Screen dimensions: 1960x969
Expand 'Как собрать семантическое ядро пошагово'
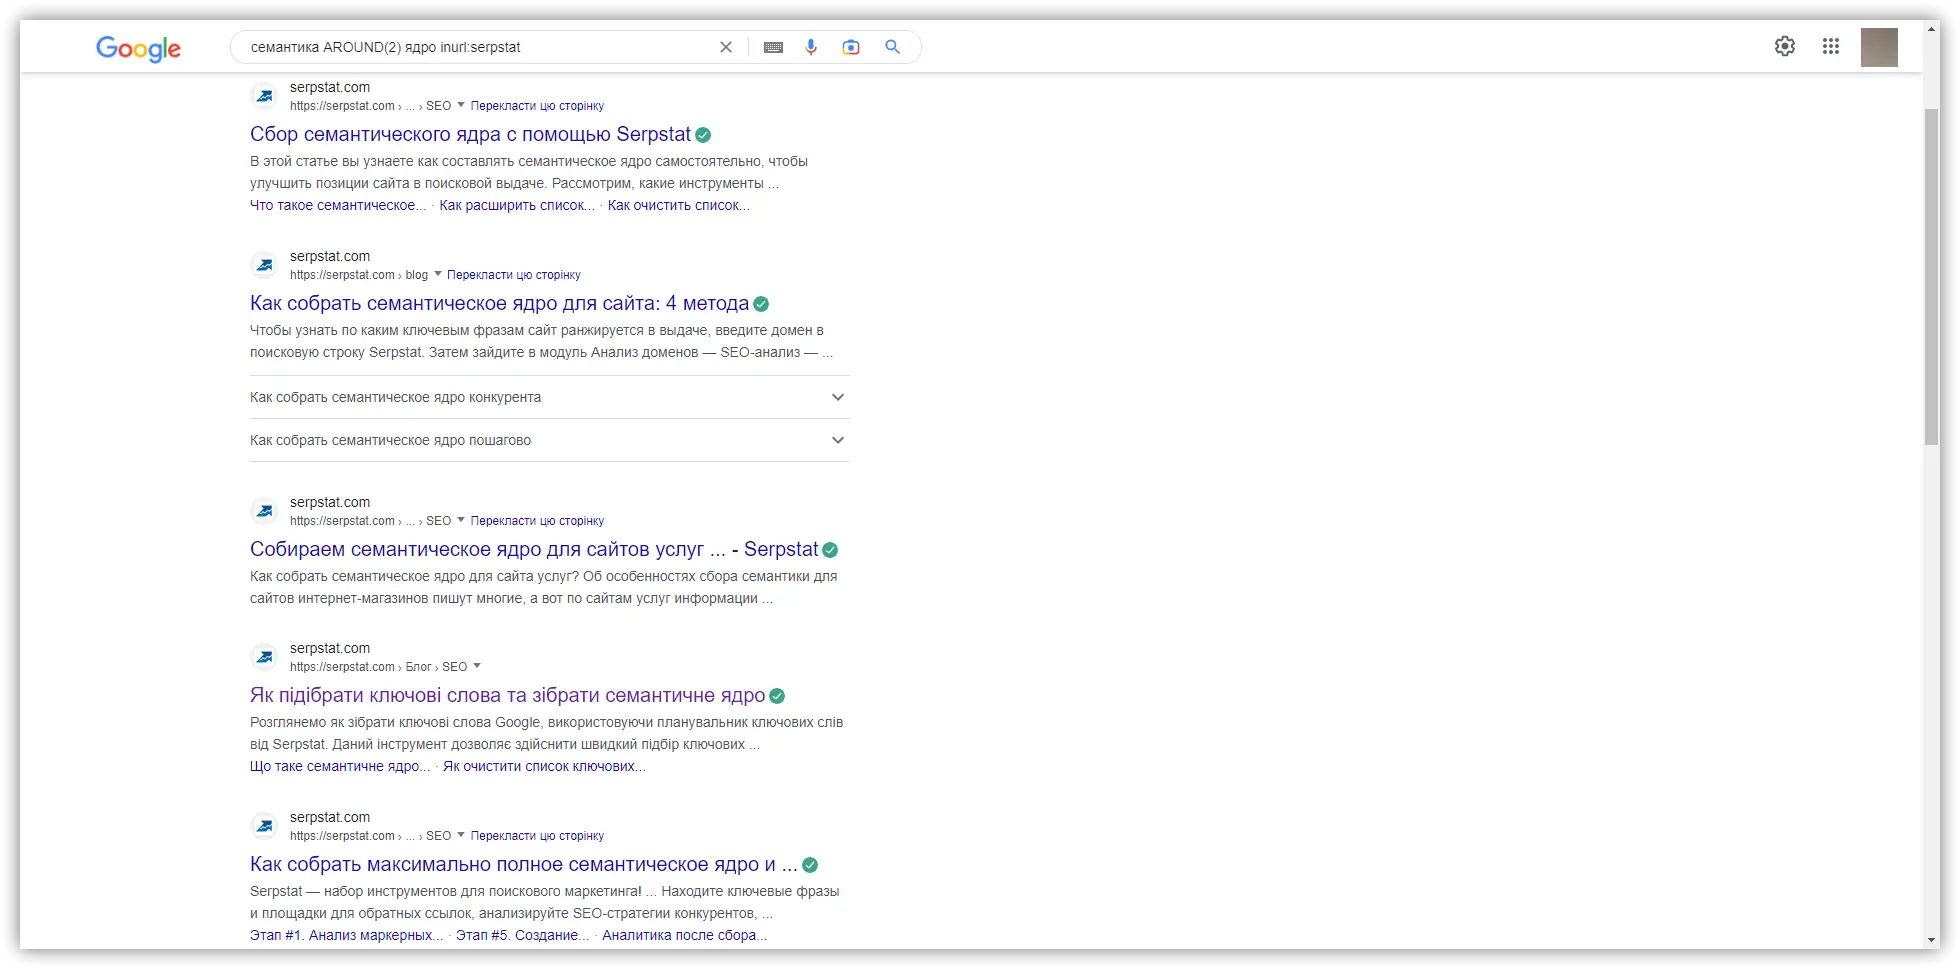point(549,440)
